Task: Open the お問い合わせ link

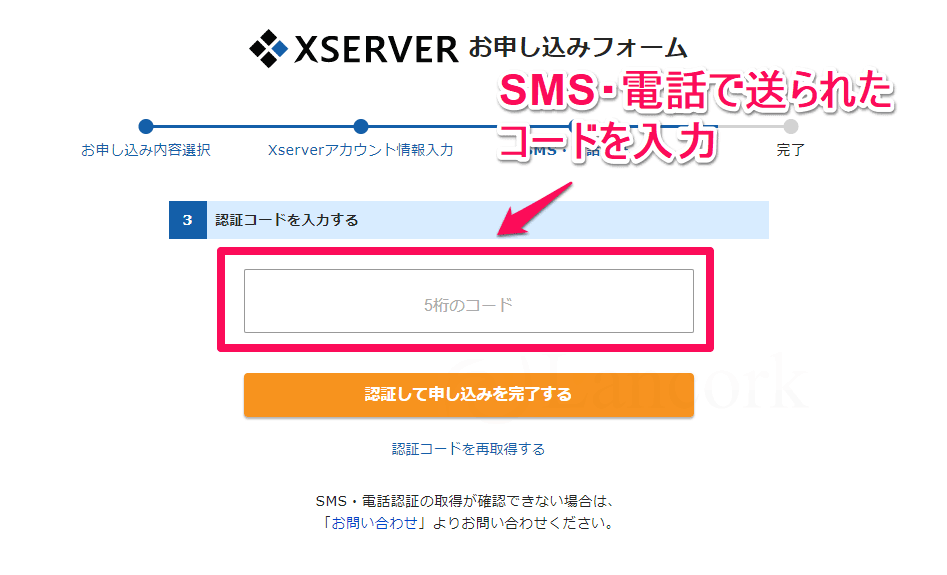Action: coord(374,523)
